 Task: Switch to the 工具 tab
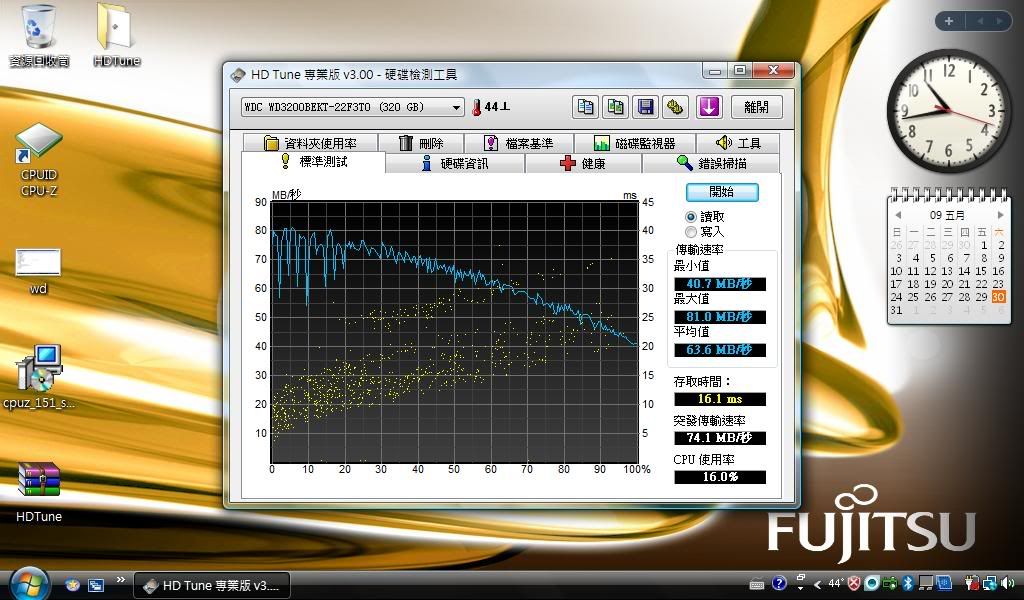(738, 143)
